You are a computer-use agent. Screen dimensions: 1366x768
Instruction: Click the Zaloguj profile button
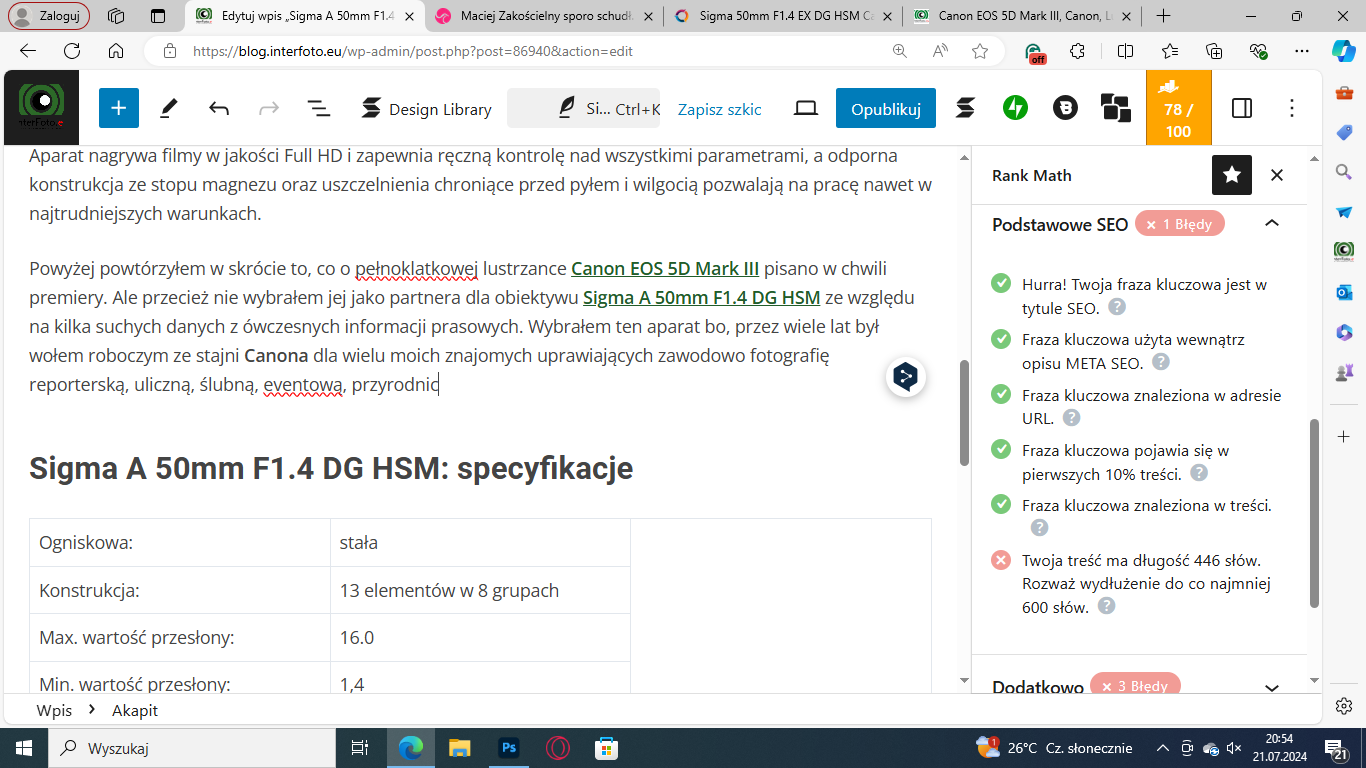49,16
